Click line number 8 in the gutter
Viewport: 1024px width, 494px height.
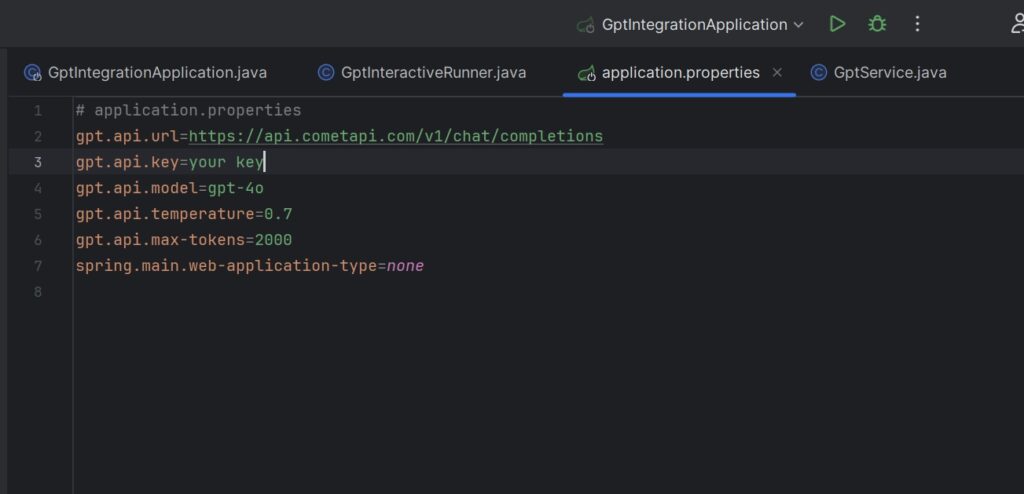coord(37,292)
